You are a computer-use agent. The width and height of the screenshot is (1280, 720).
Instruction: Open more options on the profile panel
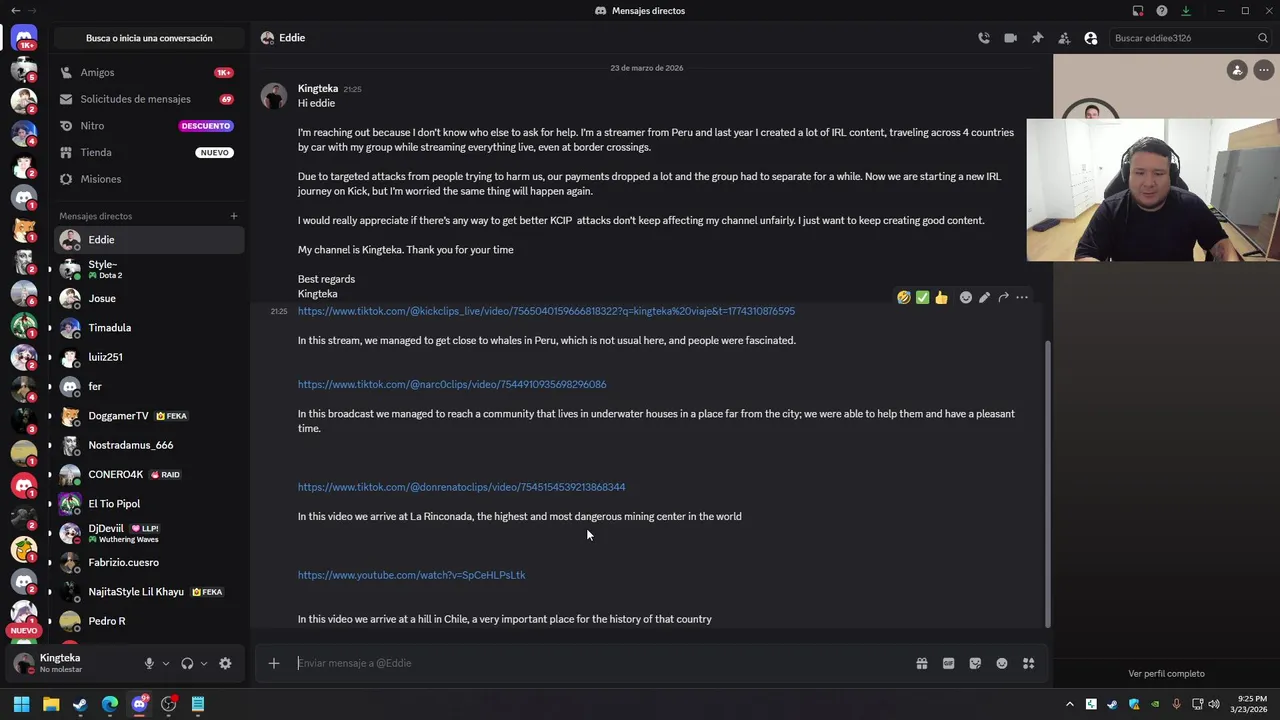click(x=1264, y=70)
